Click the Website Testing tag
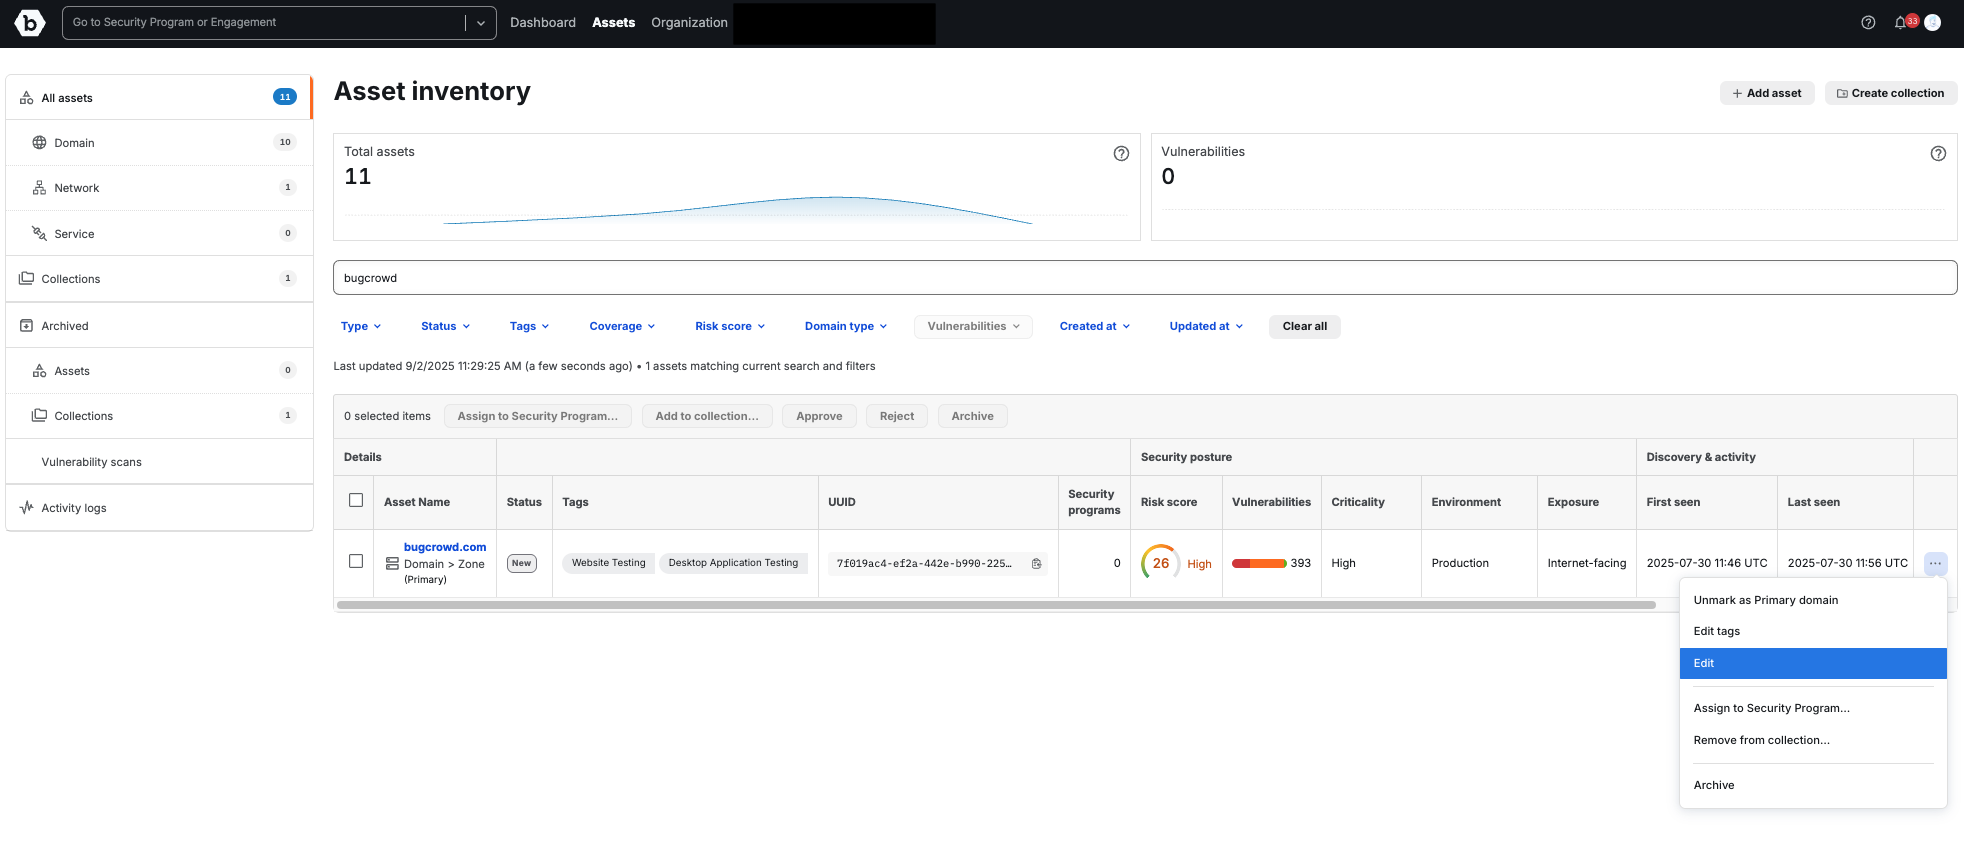Screen dimensions: 1964x851 coord(609,563)
